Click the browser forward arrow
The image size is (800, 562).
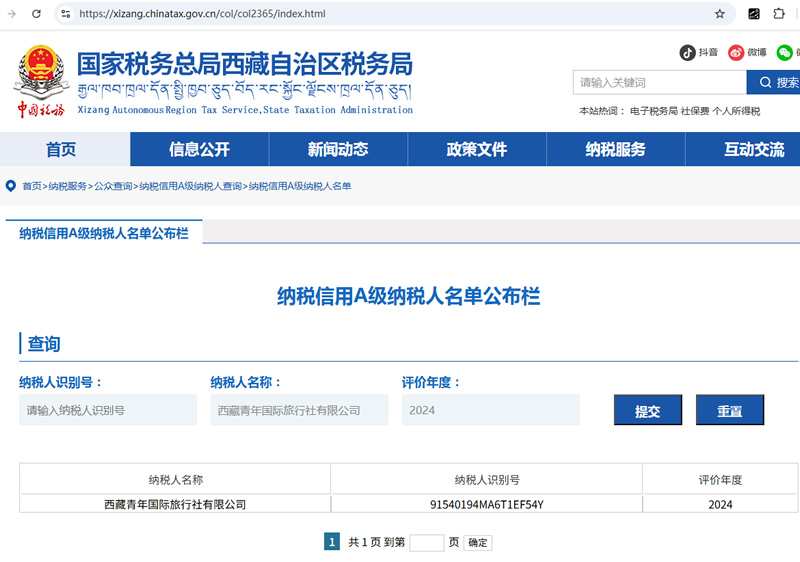coord(12,14)
